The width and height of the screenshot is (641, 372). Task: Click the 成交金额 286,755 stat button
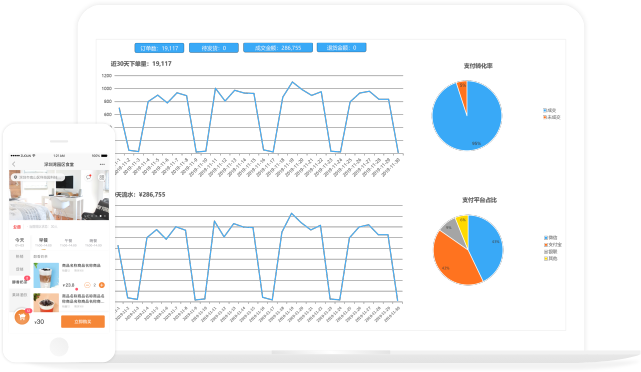point(278,48)
